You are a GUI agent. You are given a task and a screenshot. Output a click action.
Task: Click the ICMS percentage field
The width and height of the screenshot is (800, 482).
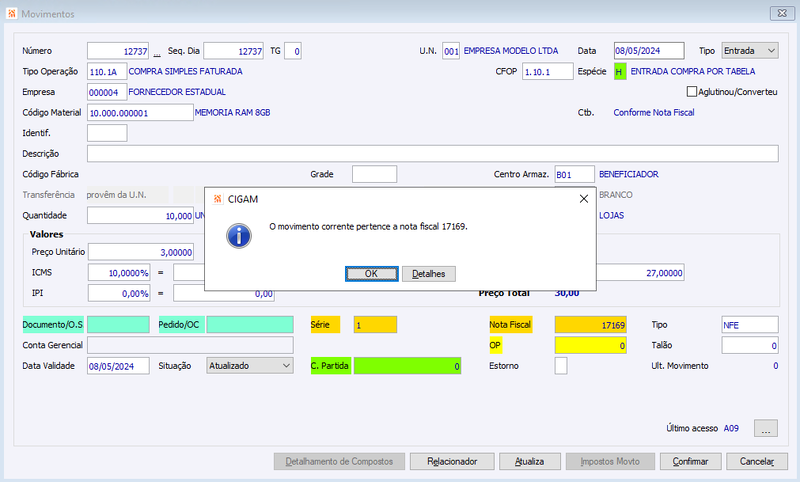pyautogui.click(x=119, y=273)
